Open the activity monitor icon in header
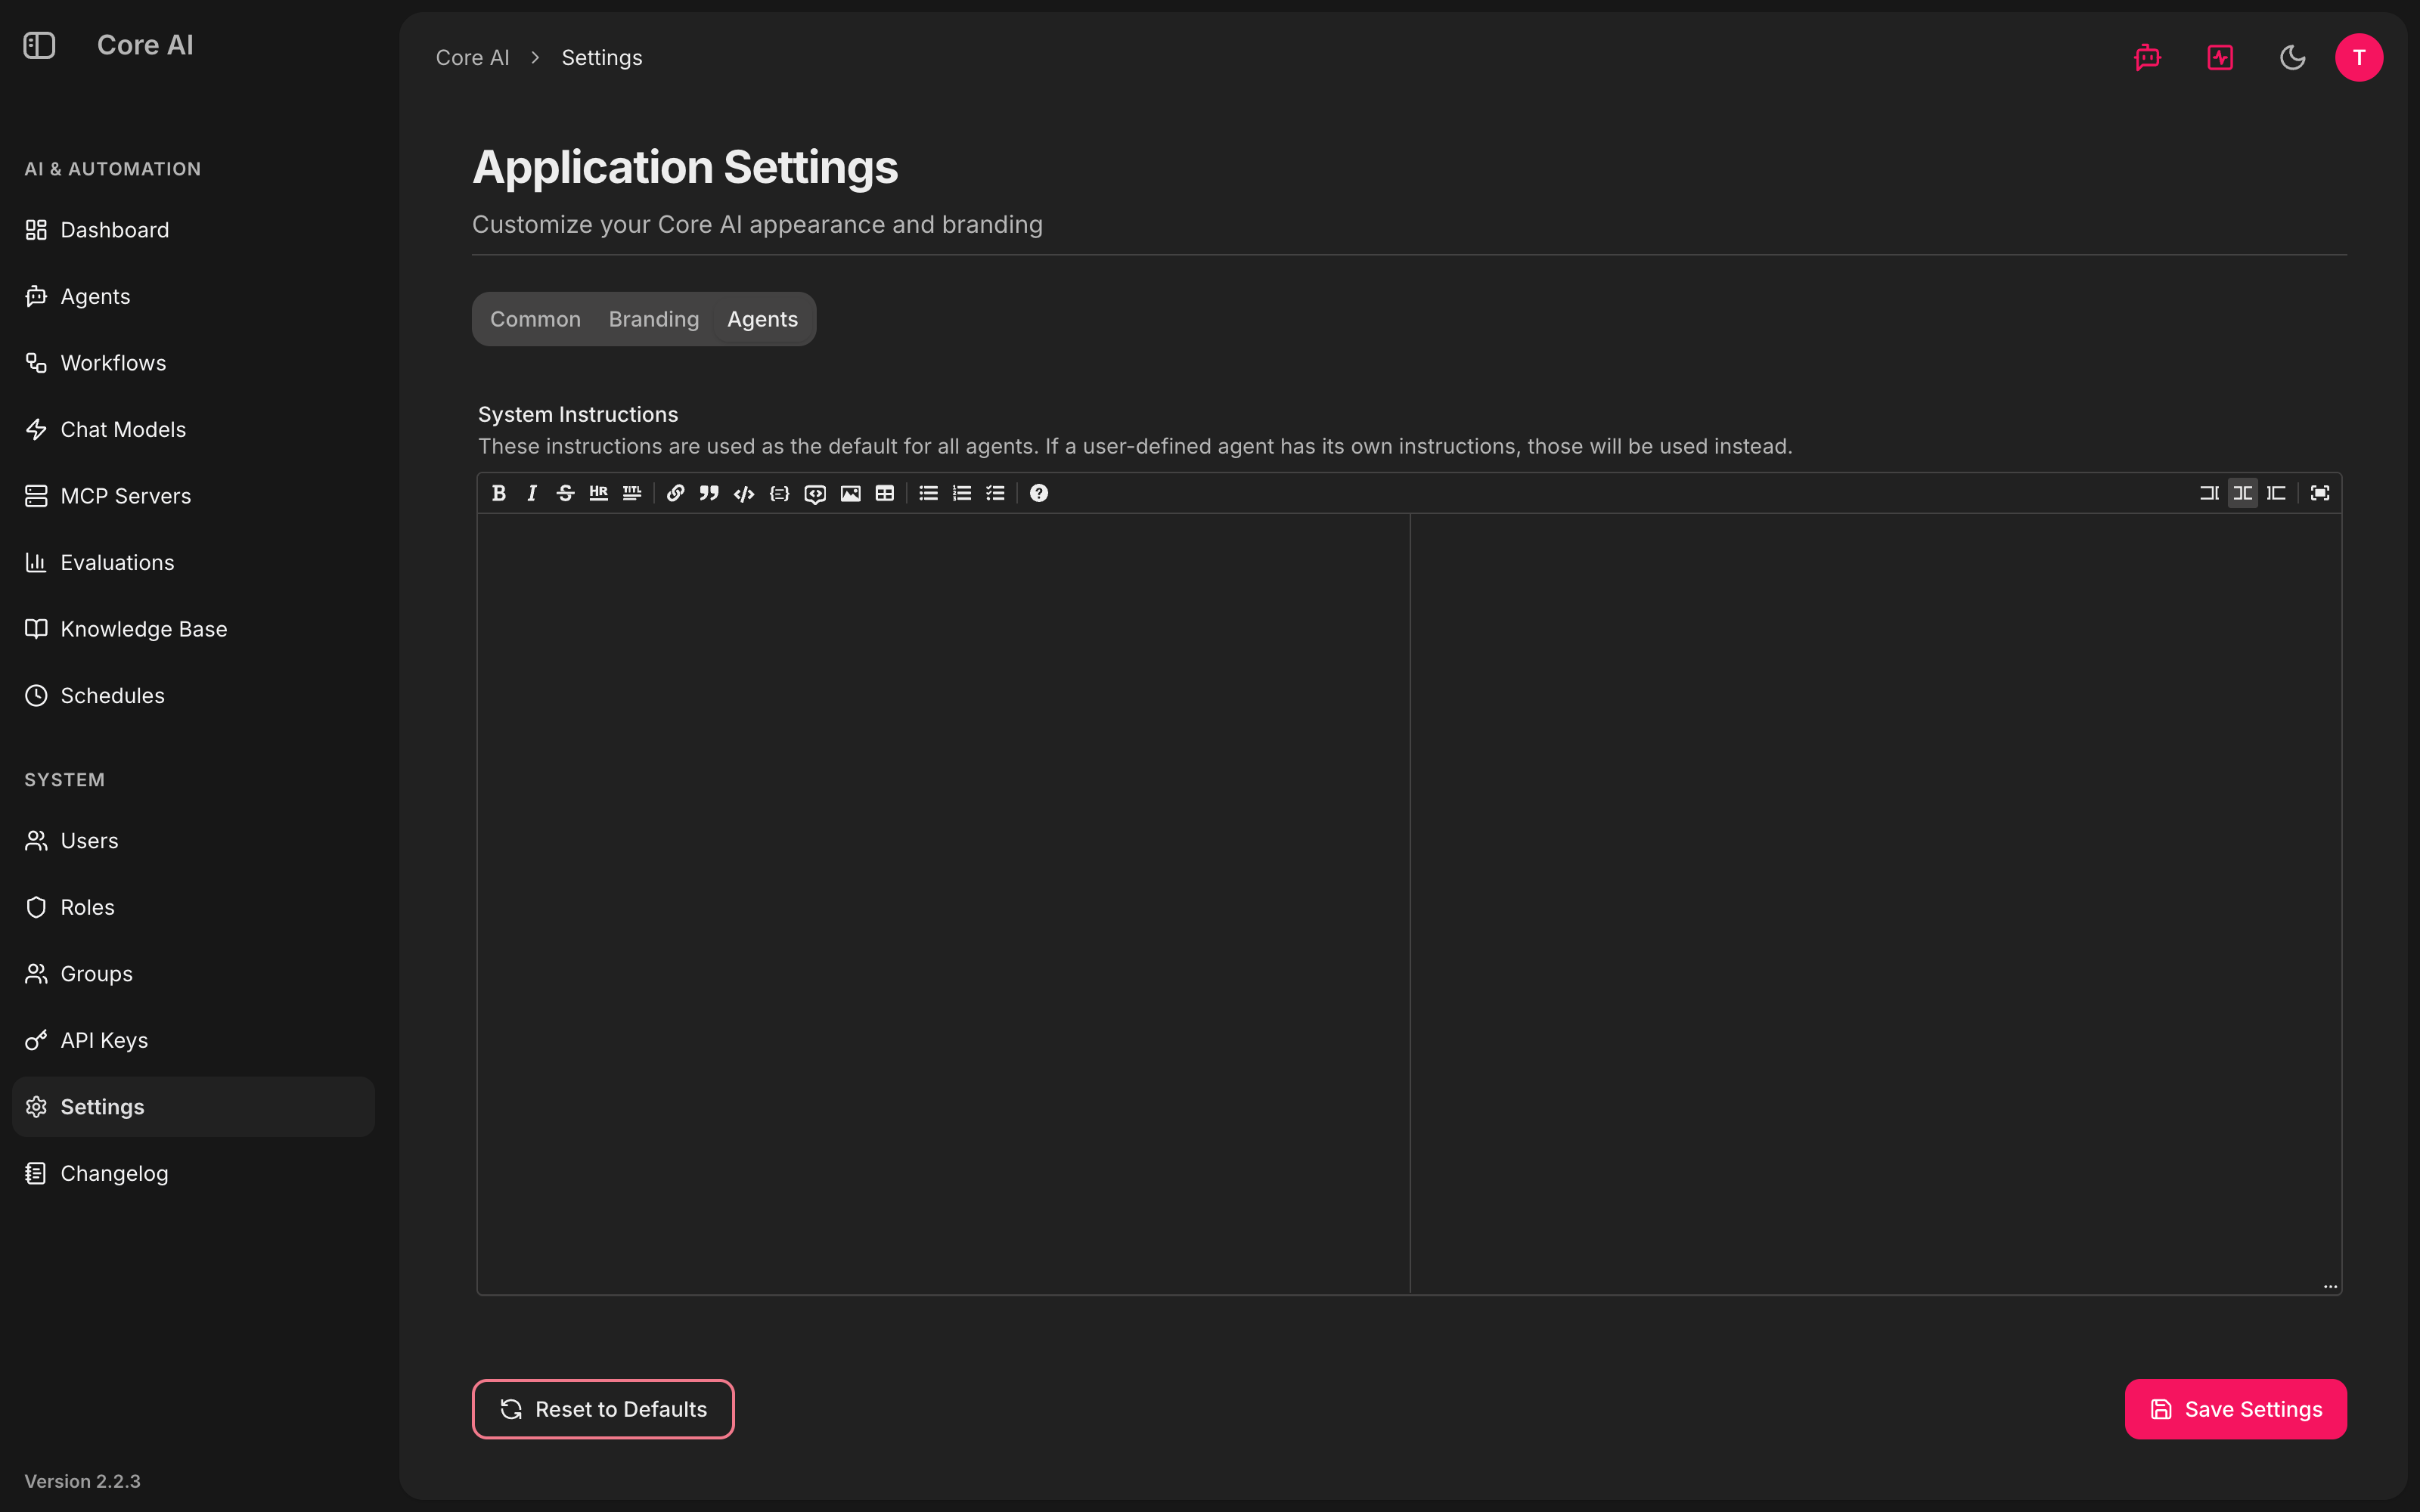The image size is (2420, 1512). click(x=2220, y=57)
